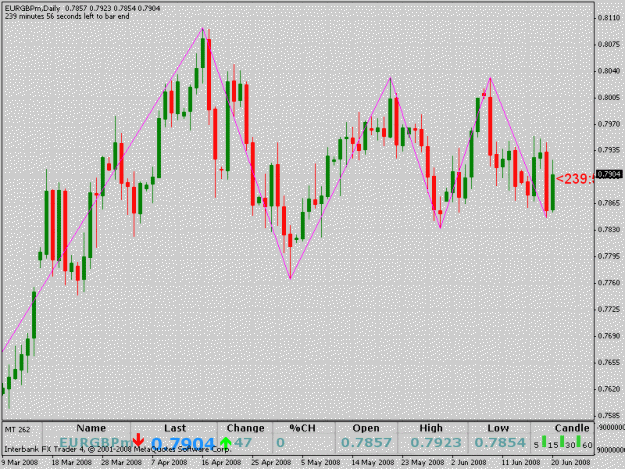Screen dimensions: 625x469
Task: Click the Low value 0.7854
Action: 500,443
